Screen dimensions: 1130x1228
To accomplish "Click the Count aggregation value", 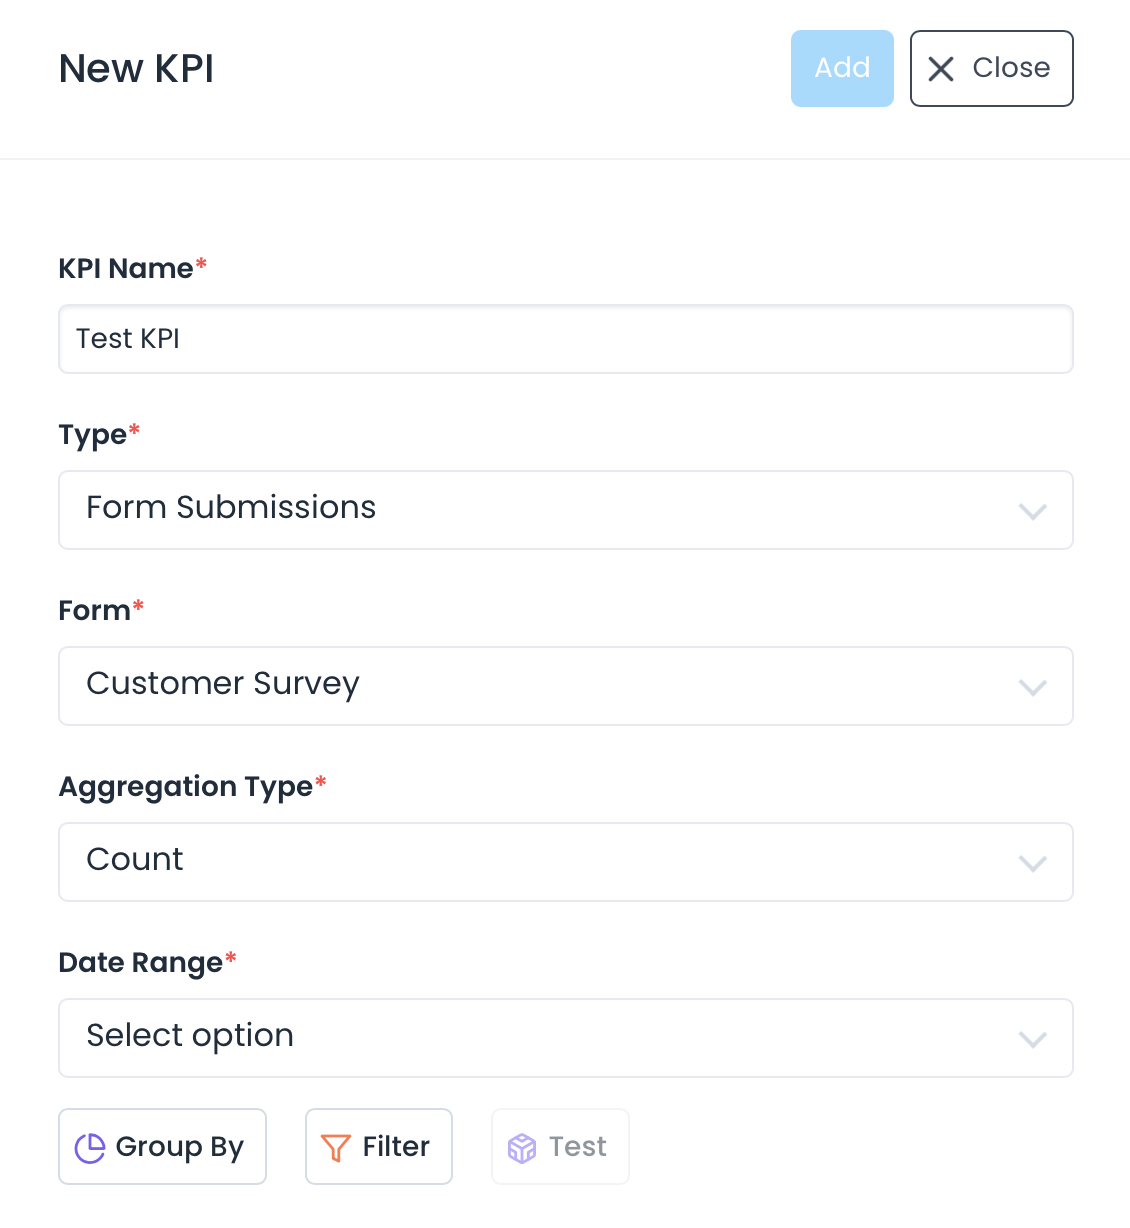I will tap(135, 860).
